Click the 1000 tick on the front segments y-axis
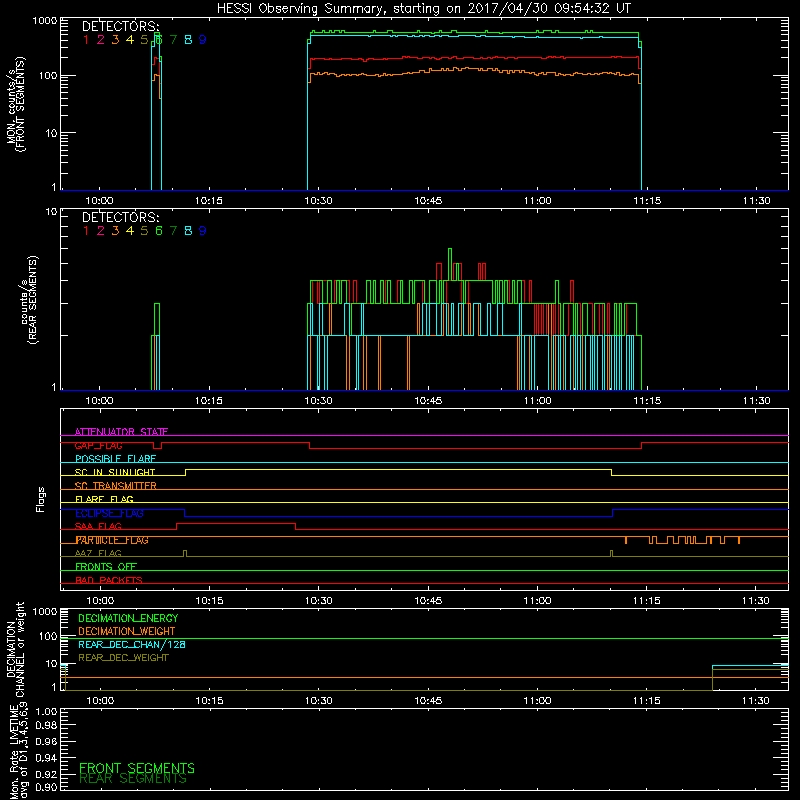Screen dimensions: 800x800 pyautogui.click(x=45, y=21)
